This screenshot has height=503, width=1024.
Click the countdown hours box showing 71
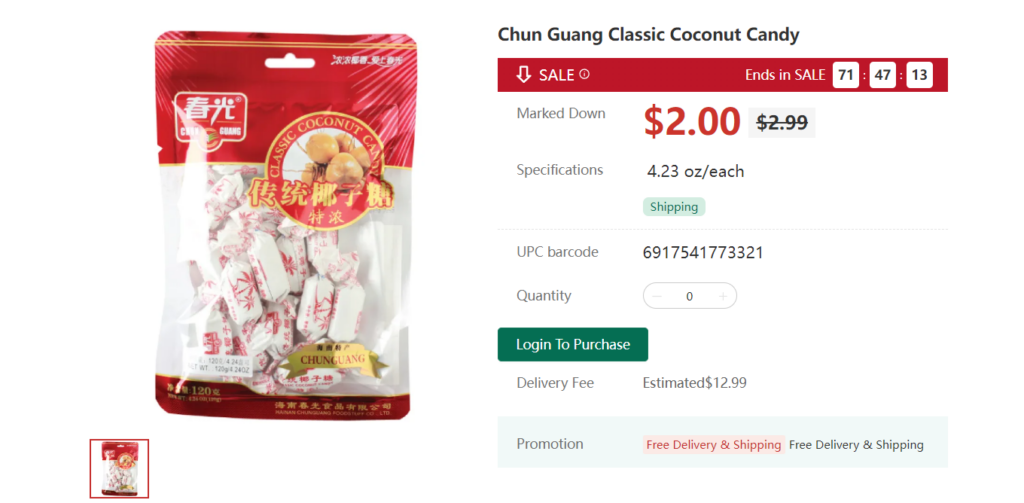[846, 75]
